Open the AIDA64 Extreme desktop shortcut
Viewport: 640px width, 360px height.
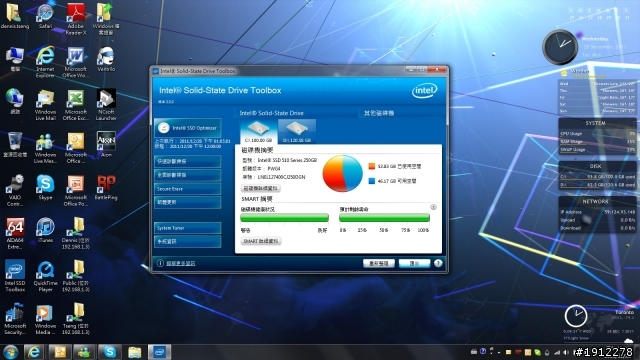(x=15, y=233)
